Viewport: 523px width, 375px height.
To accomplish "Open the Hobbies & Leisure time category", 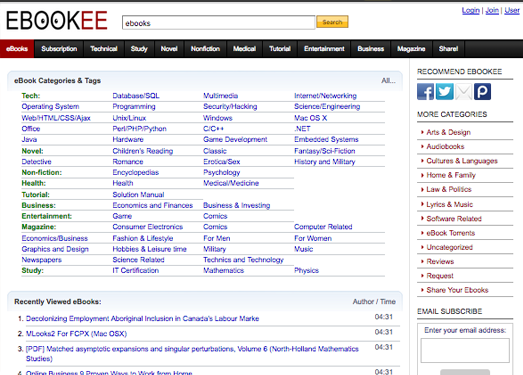I will pyautogui.click(x=149, y=249).
